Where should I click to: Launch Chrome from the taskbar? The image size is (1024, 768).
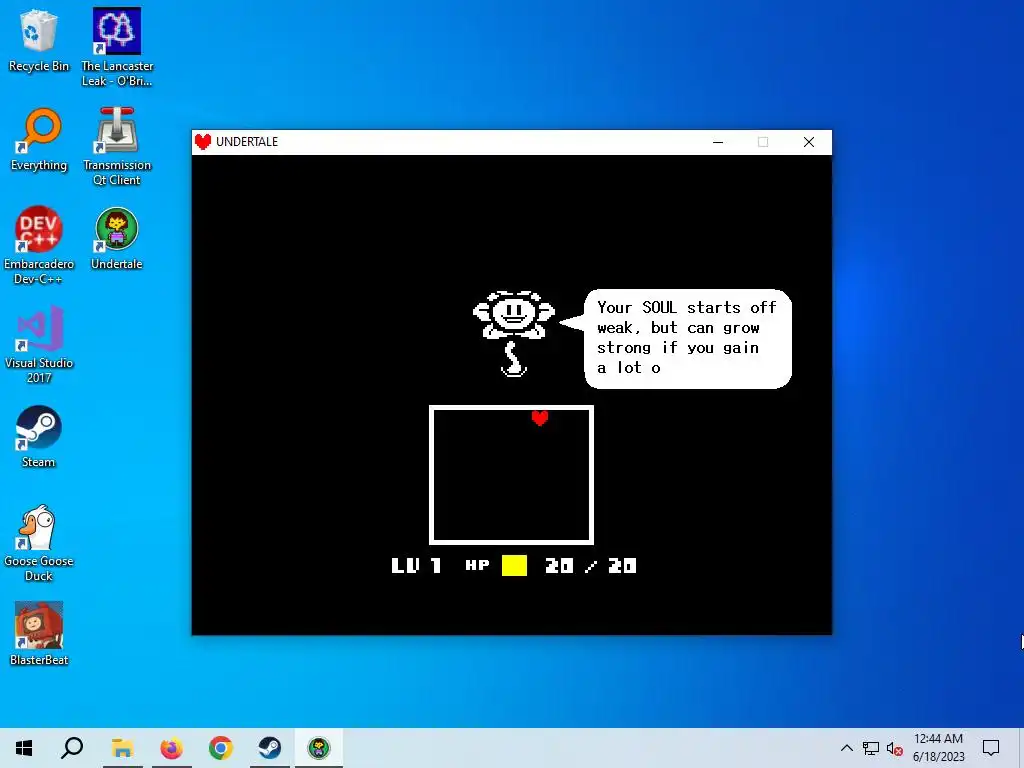pos(221,748)
